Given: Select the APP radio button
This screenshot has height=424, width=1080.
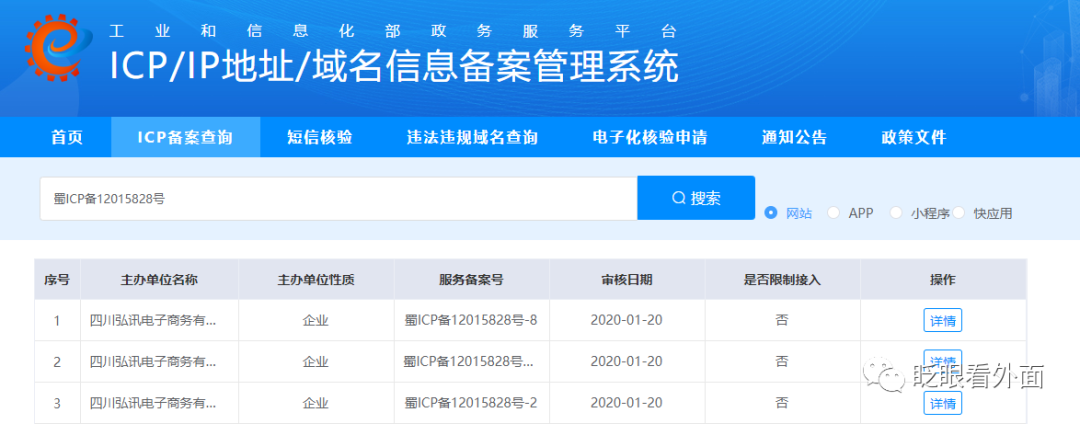Looking at the screenshot, I should tap(833, 213).
